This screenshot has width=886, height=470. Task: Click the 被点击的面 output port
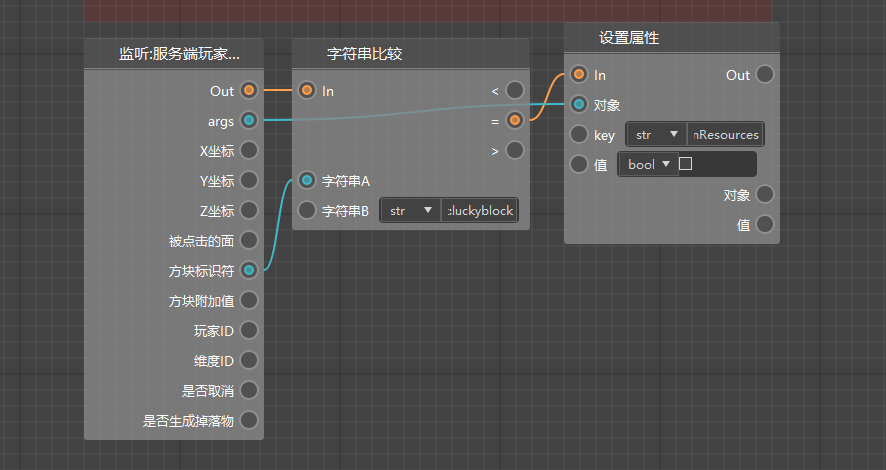249,240
